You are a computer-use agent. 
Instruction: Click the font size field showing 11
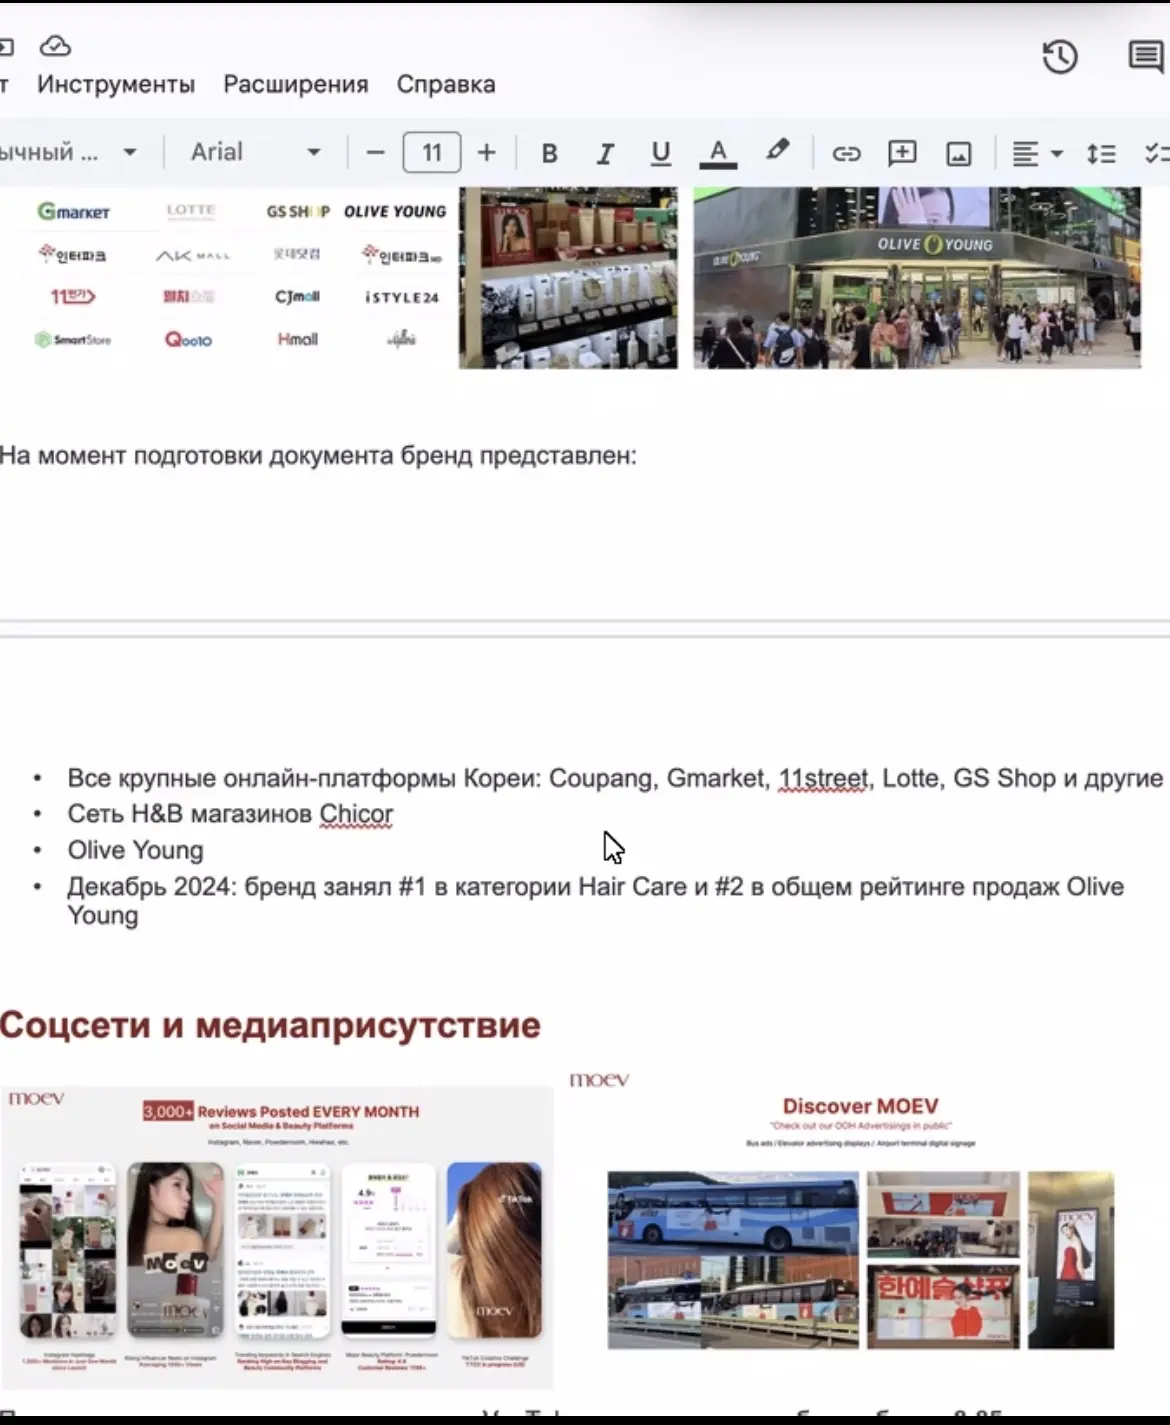click(x=432, y=153)
